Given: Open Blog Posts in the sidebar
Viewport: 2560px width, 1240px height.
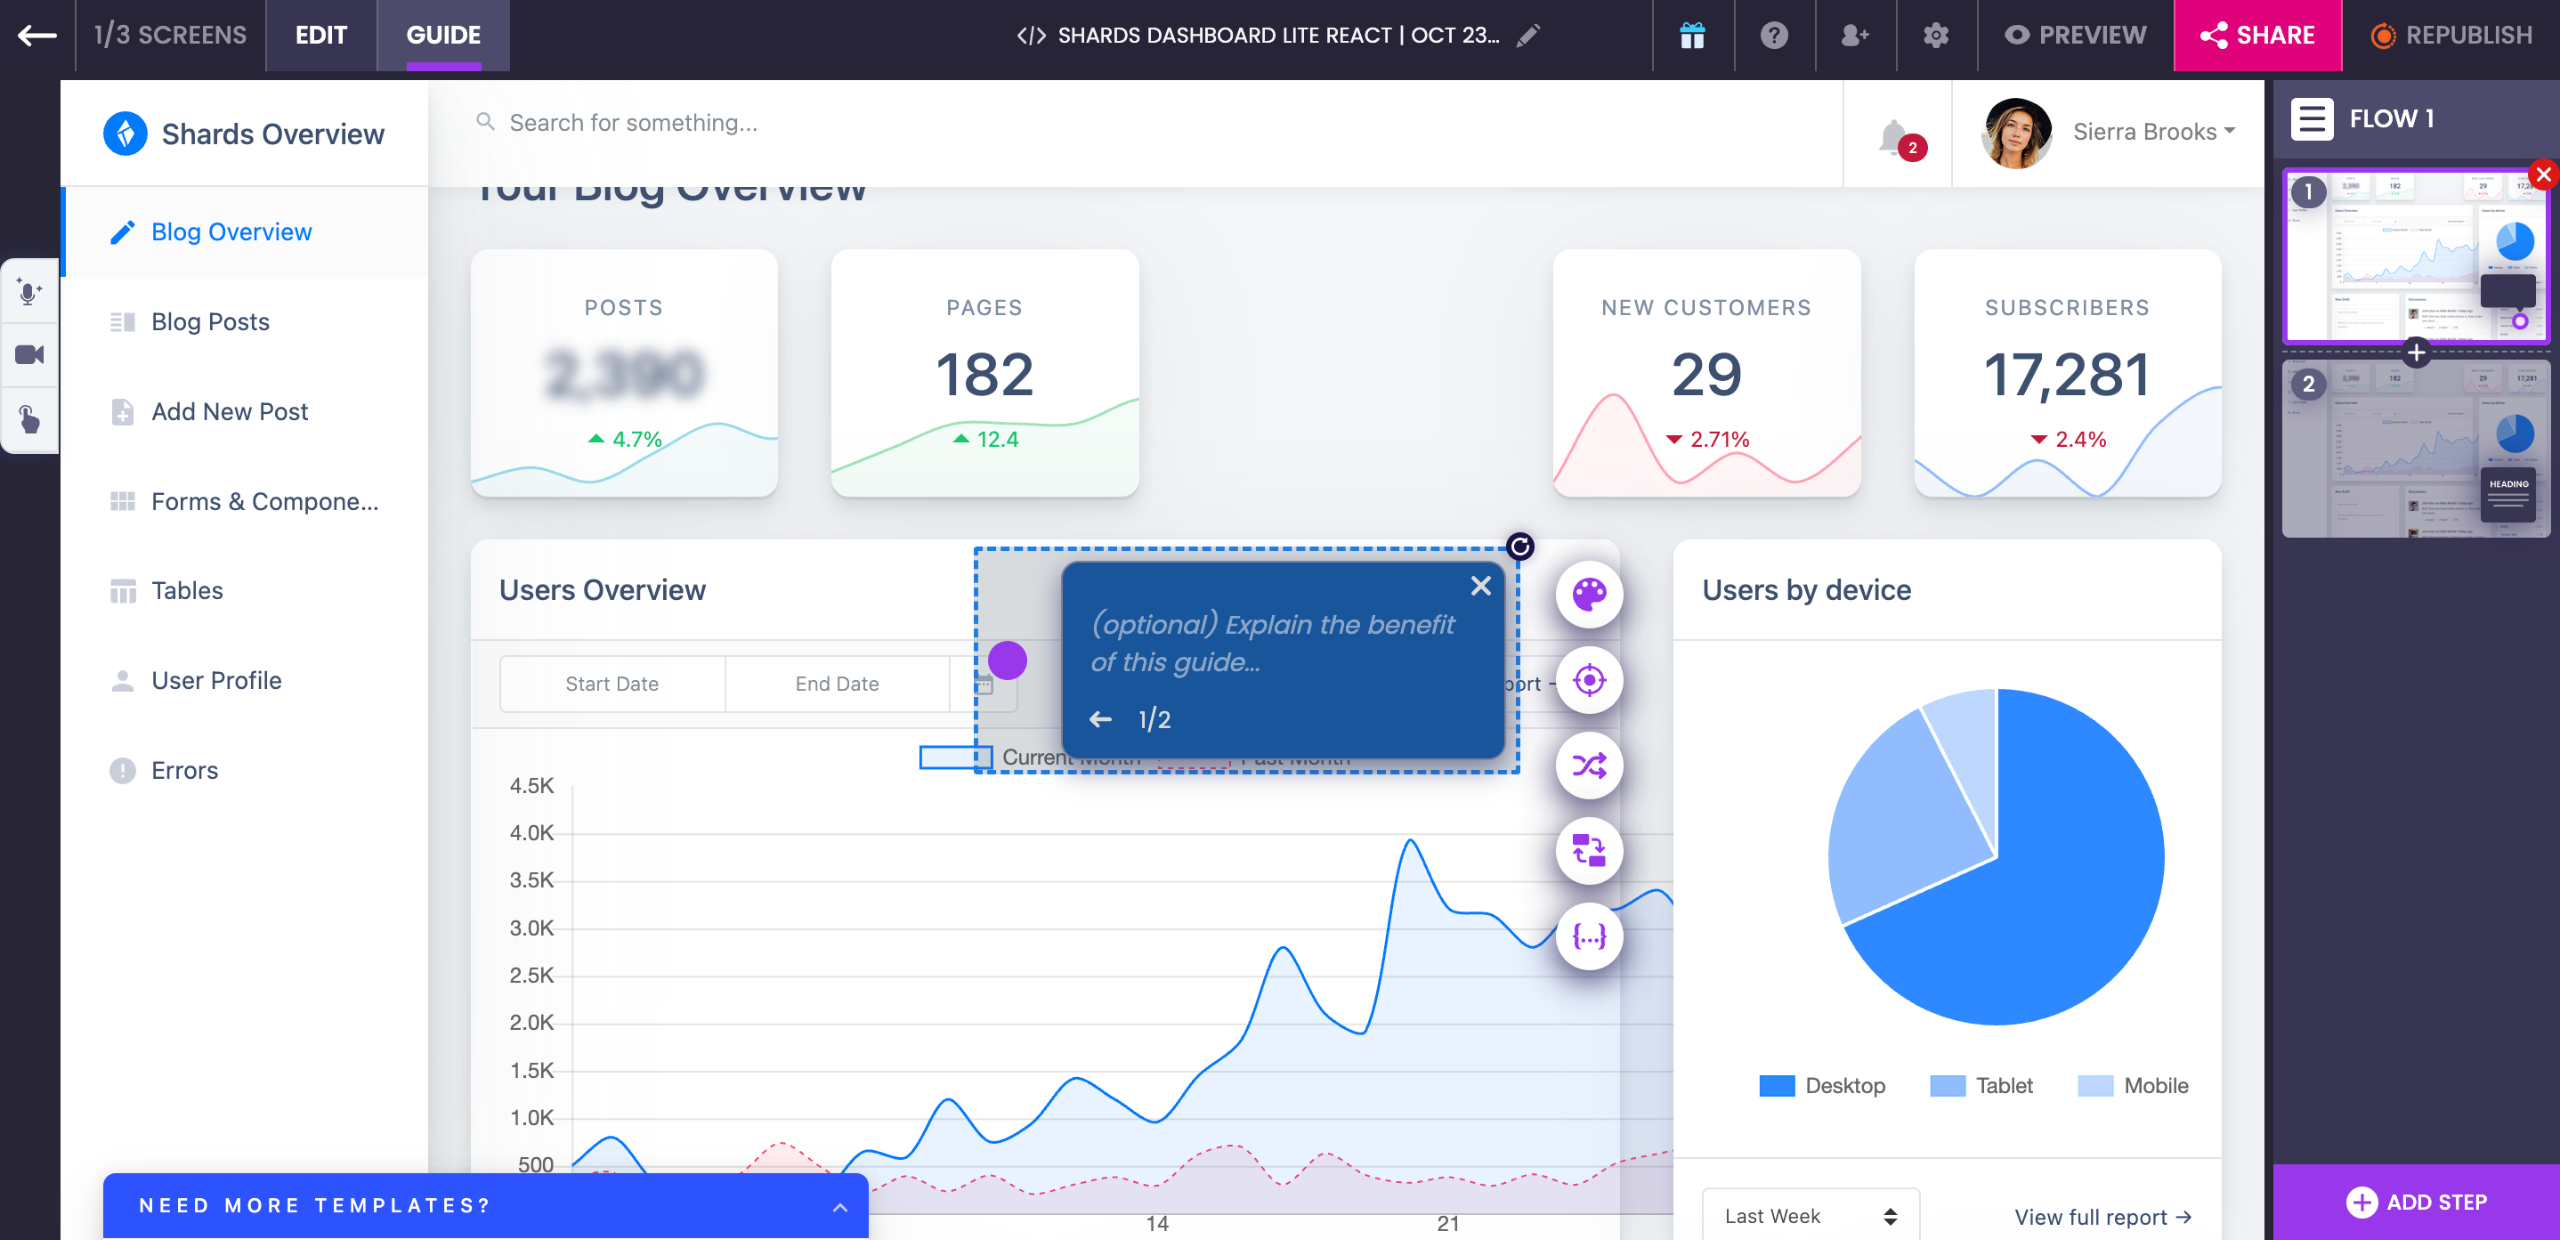Looking at the screenshot, I should pos(210,322).
